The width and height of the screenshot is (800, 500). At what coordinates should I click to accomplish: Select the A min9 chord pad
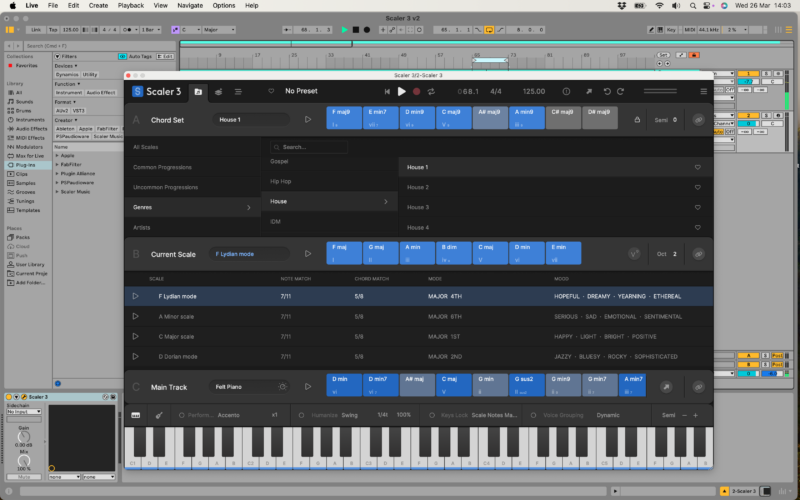coord(527,118)
